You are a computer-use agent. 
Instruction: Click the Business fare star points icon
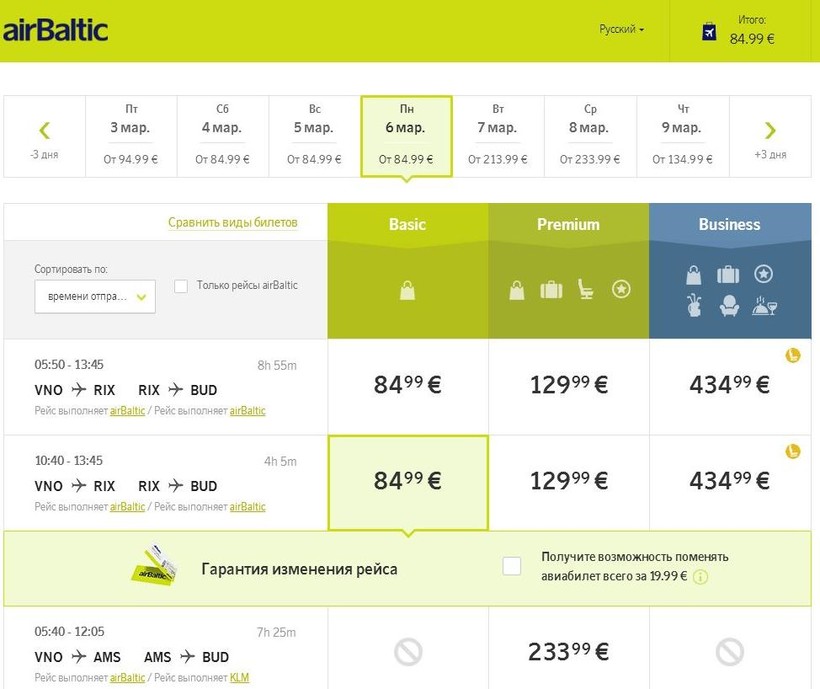pos(764,273)
